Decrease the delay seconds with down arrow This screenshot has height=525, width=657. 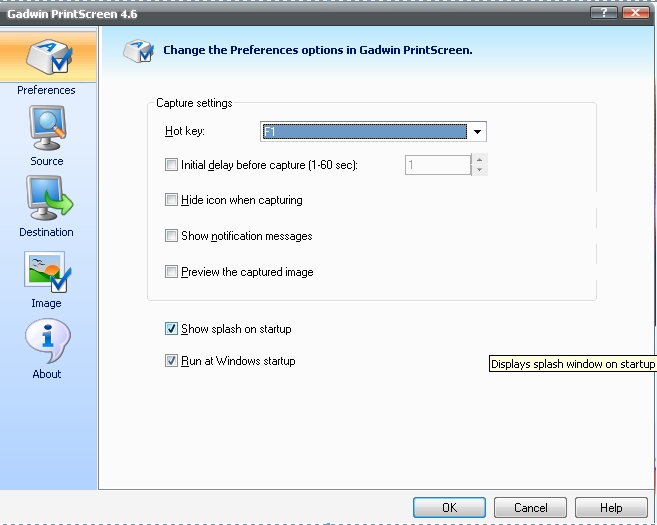479,170
